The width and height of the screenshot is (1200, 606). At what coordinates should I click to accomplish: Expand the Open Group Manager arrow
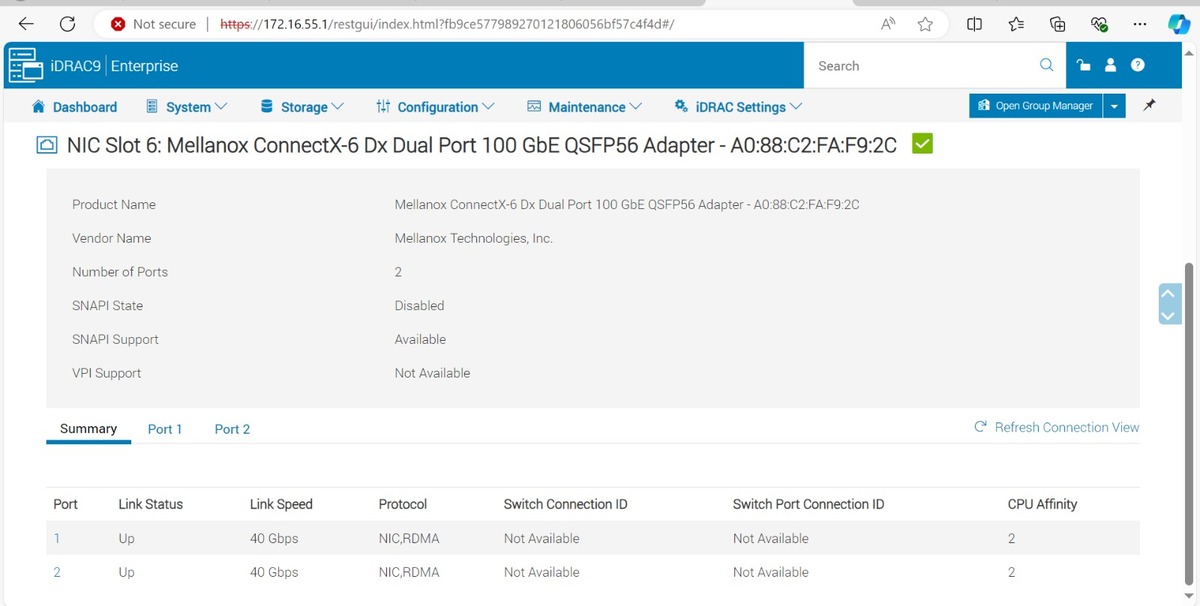pyautogui.click(x=1115, y=106)
